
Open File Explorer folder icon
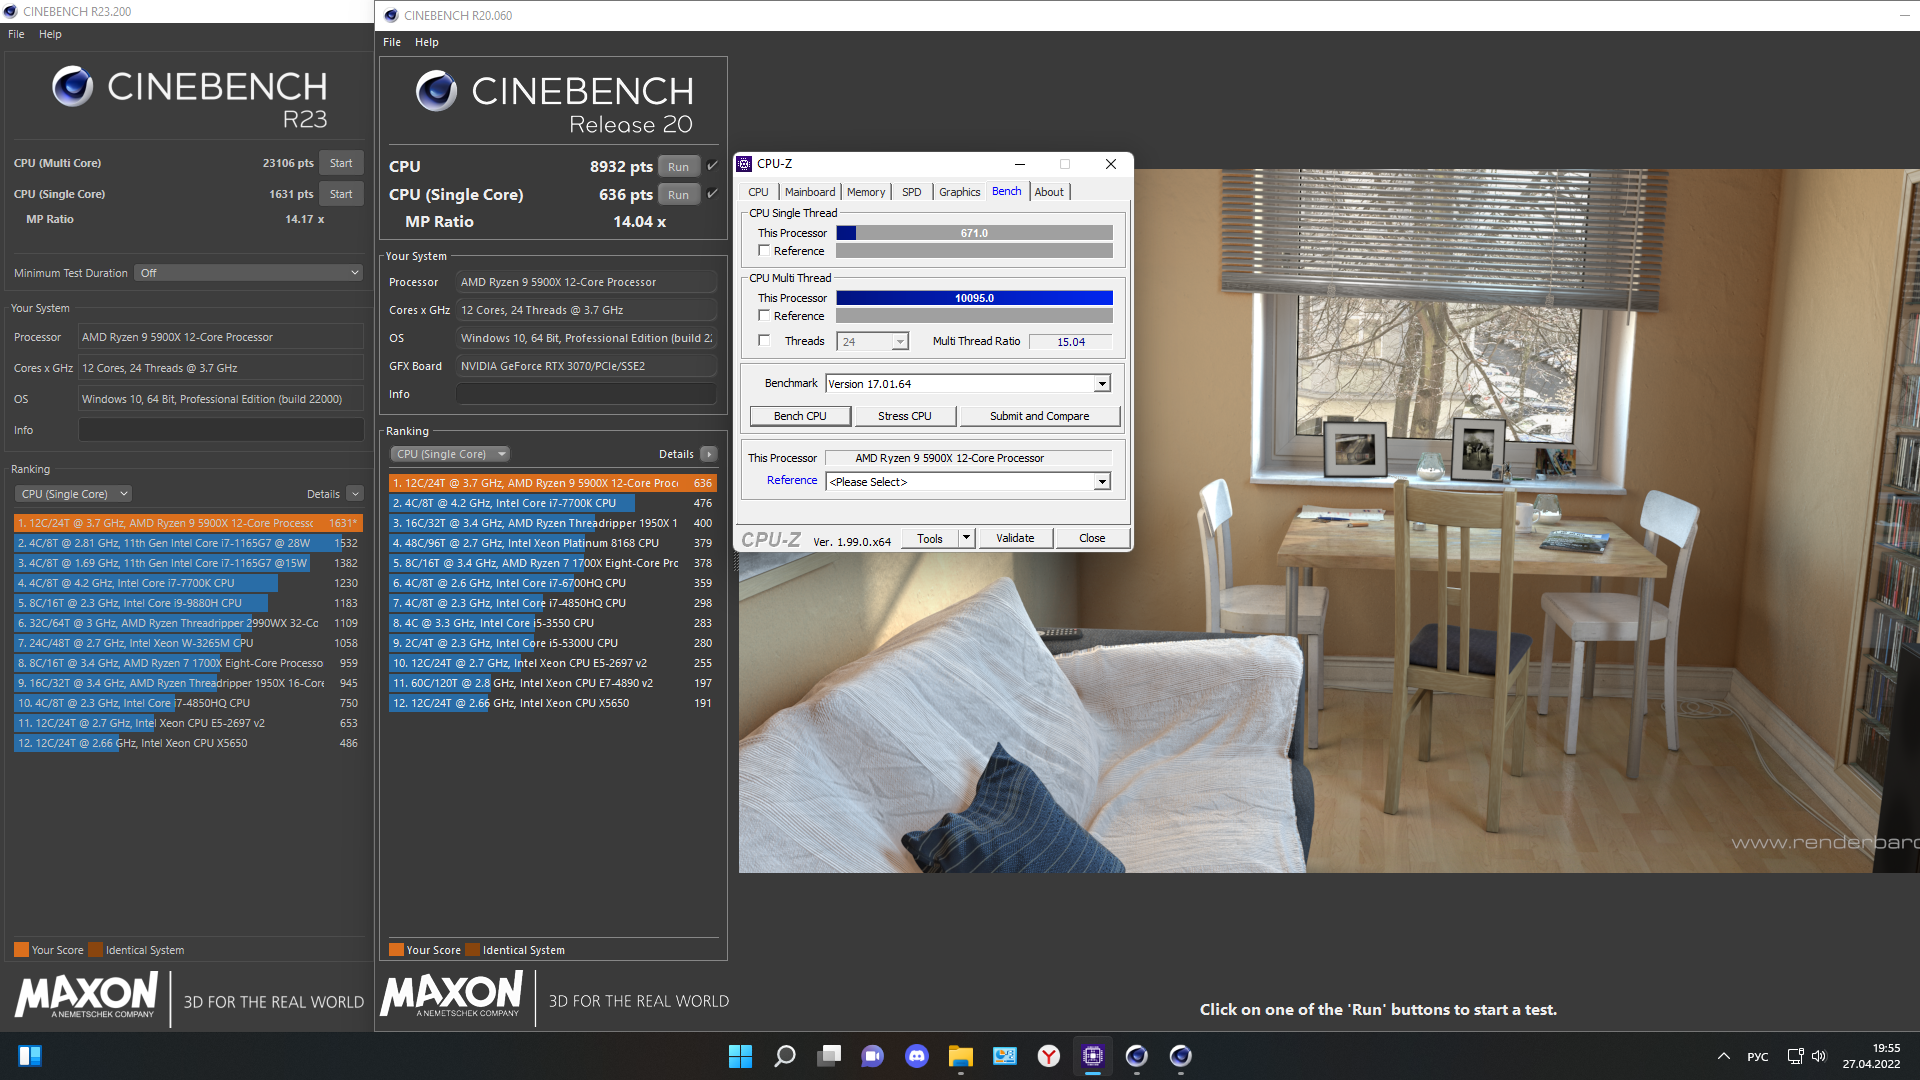pyautogui.click(x=960, y=1056)
